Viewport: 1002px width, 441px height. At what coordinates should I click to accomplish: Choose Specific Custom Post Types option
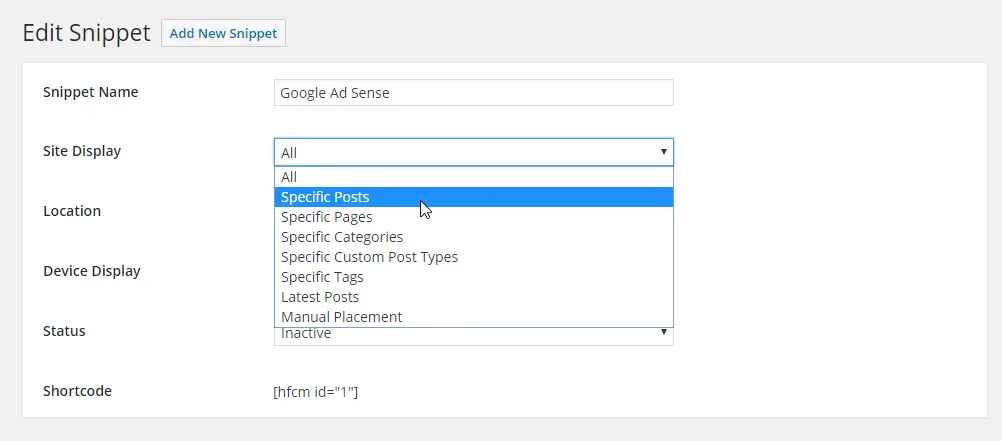coord(474,257)
